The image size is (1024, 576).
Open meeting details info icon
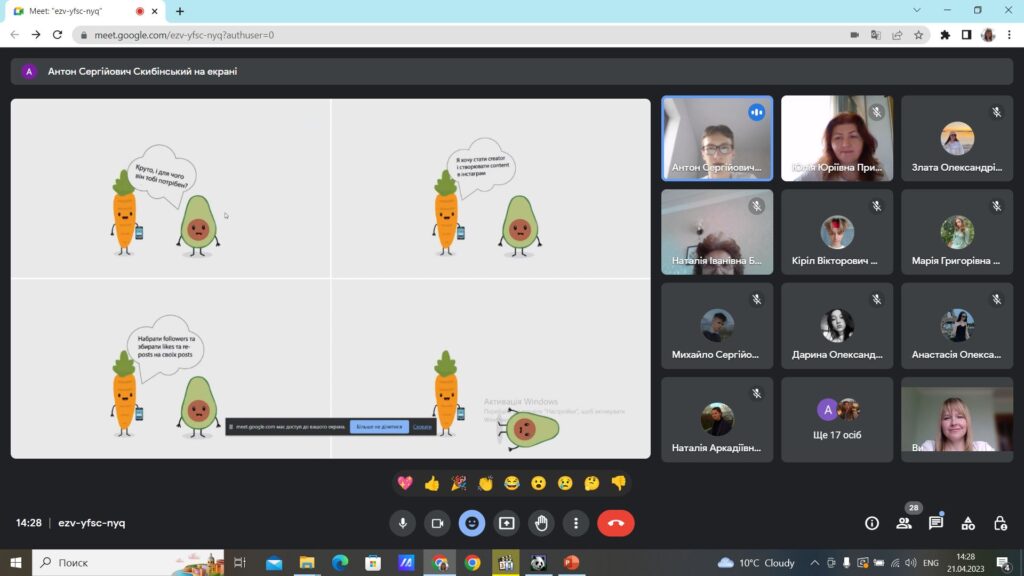point(872,523)
